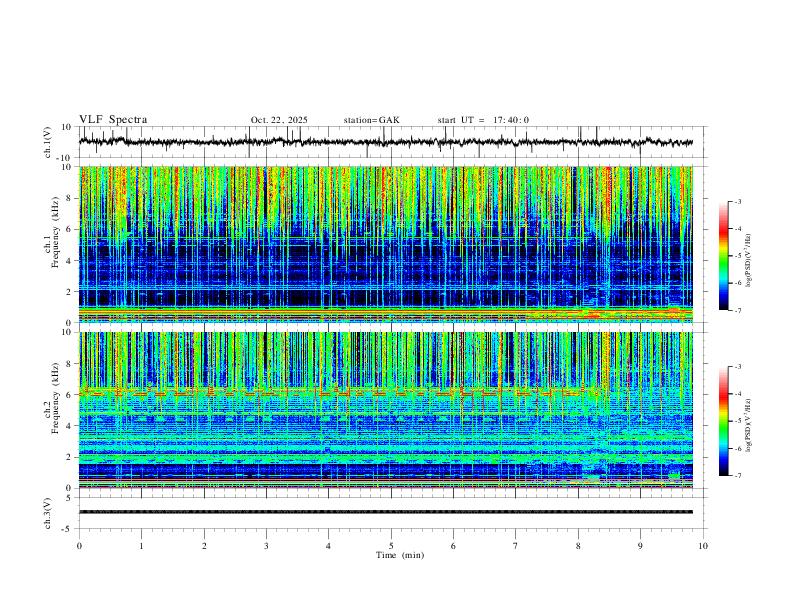Screen dimensions: 792x612
Task: Click the 'ch.3(V)' axis label
Action: pyautogui.click(x=48, y=513)
